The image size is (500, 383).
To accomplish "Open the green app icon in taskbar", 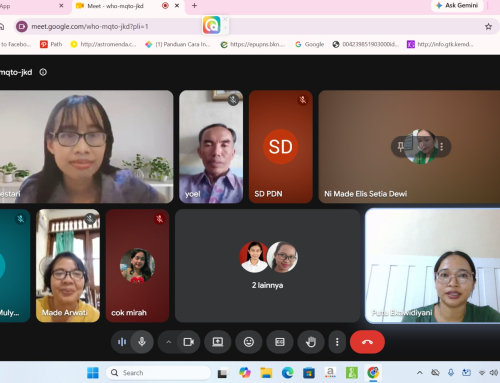I will (x=352, y=373).
